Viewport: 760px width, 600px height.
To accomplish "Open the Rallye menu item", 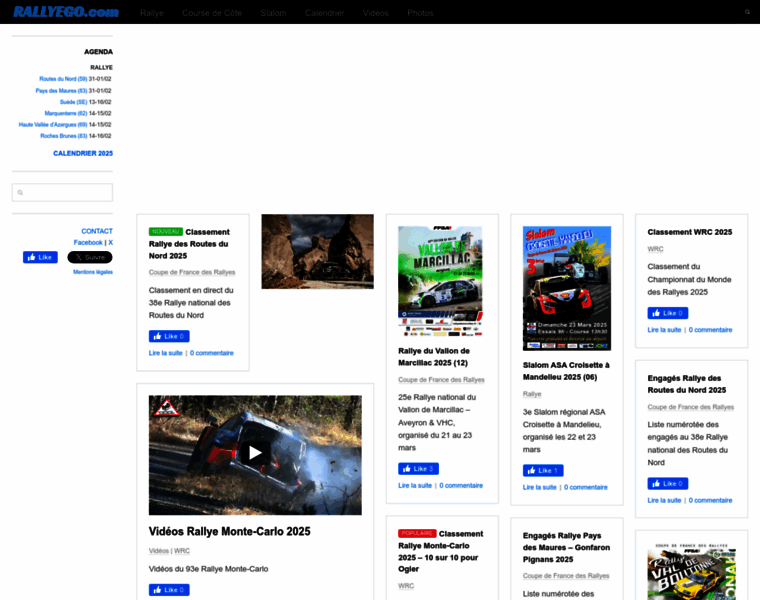I will [152, 13].
